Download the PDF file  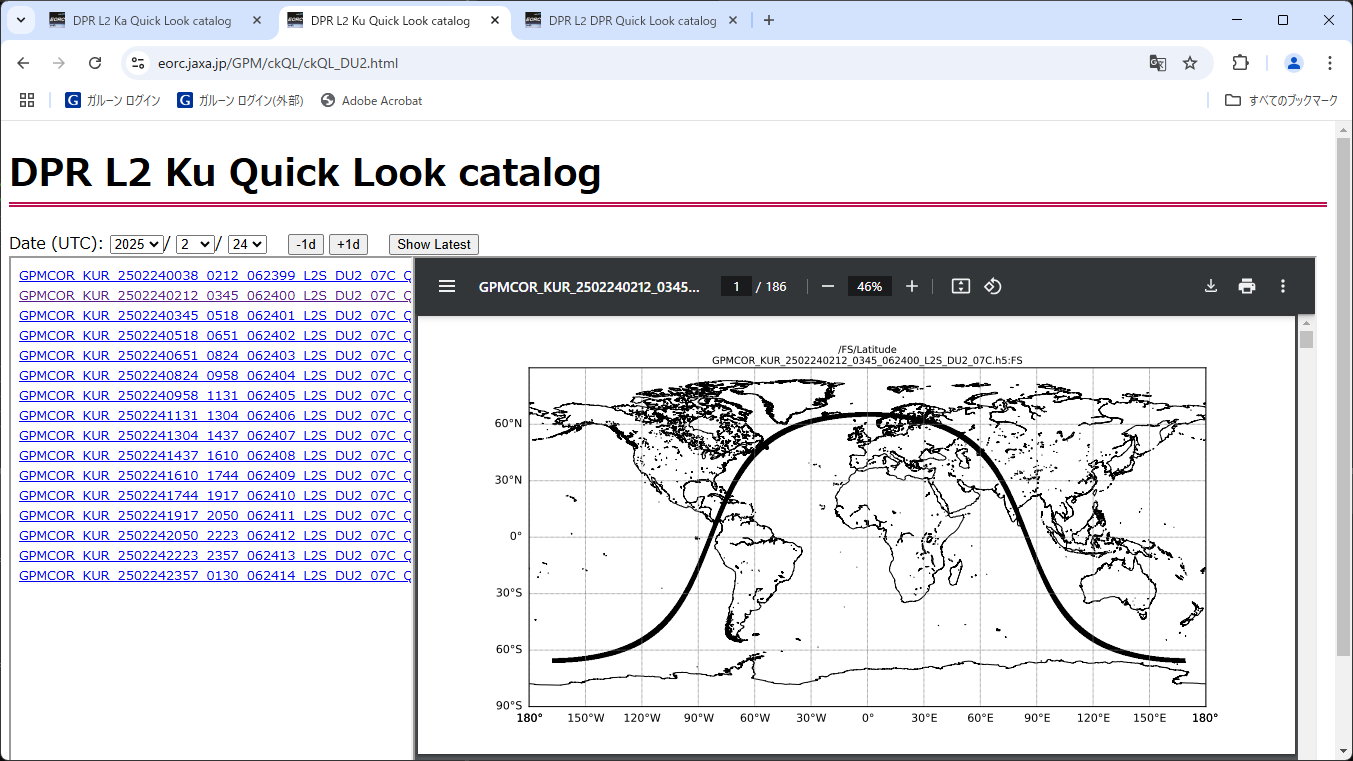1211,286
